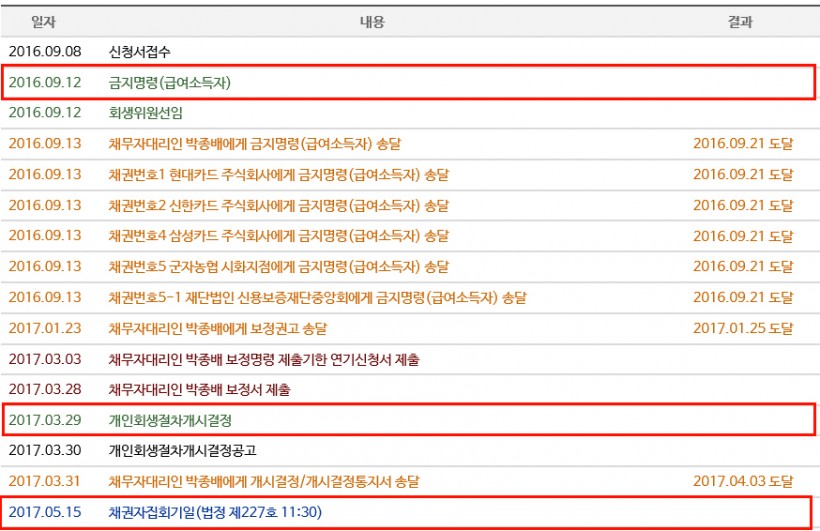This screenshot has width=820, height=531.
Task: Click date 2017.05.15 of 채권자집회기일 row
Action: coord(45,512)
